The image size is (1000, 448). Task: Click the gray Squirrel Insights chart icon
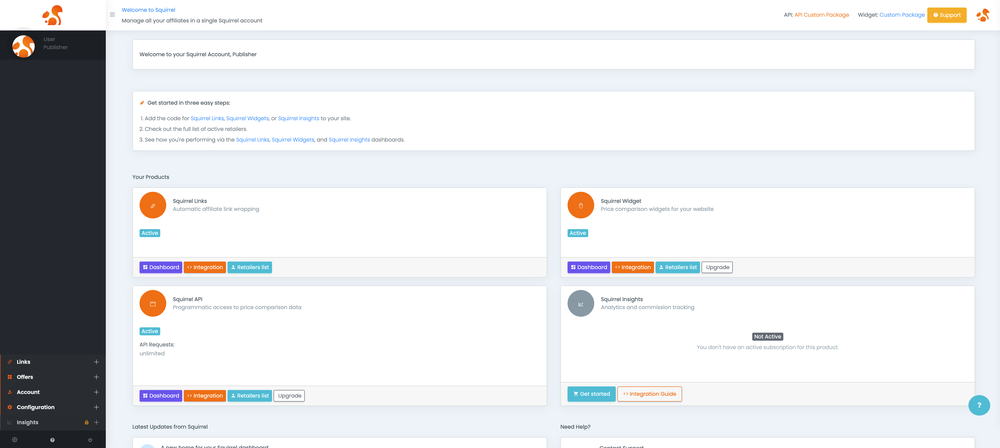point(580,304)
